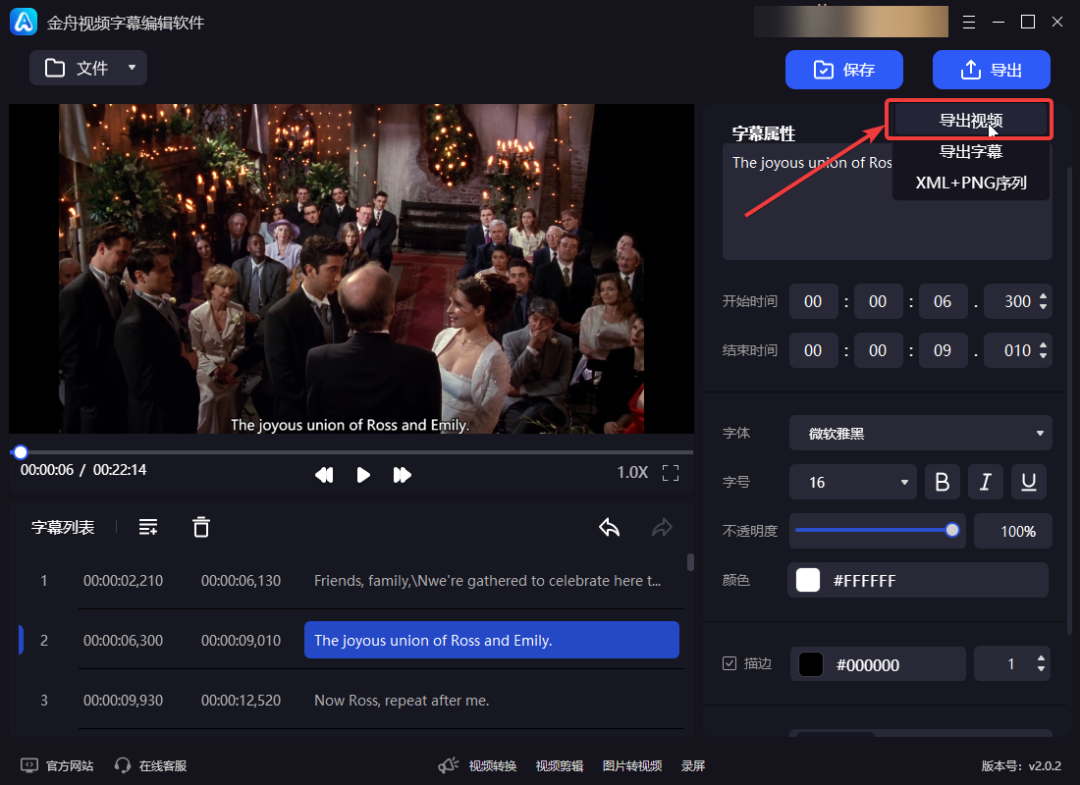Redo the last undone edit
Image resolution: width=1080 pixels, height=785 pixels.
point(662,527)
